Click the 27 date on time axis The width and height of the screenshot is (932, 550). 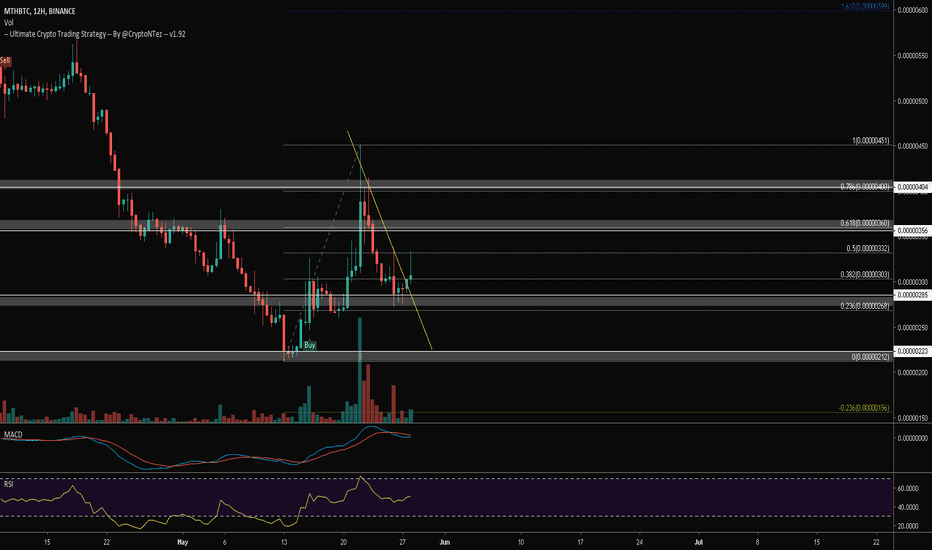pos(403,542)
